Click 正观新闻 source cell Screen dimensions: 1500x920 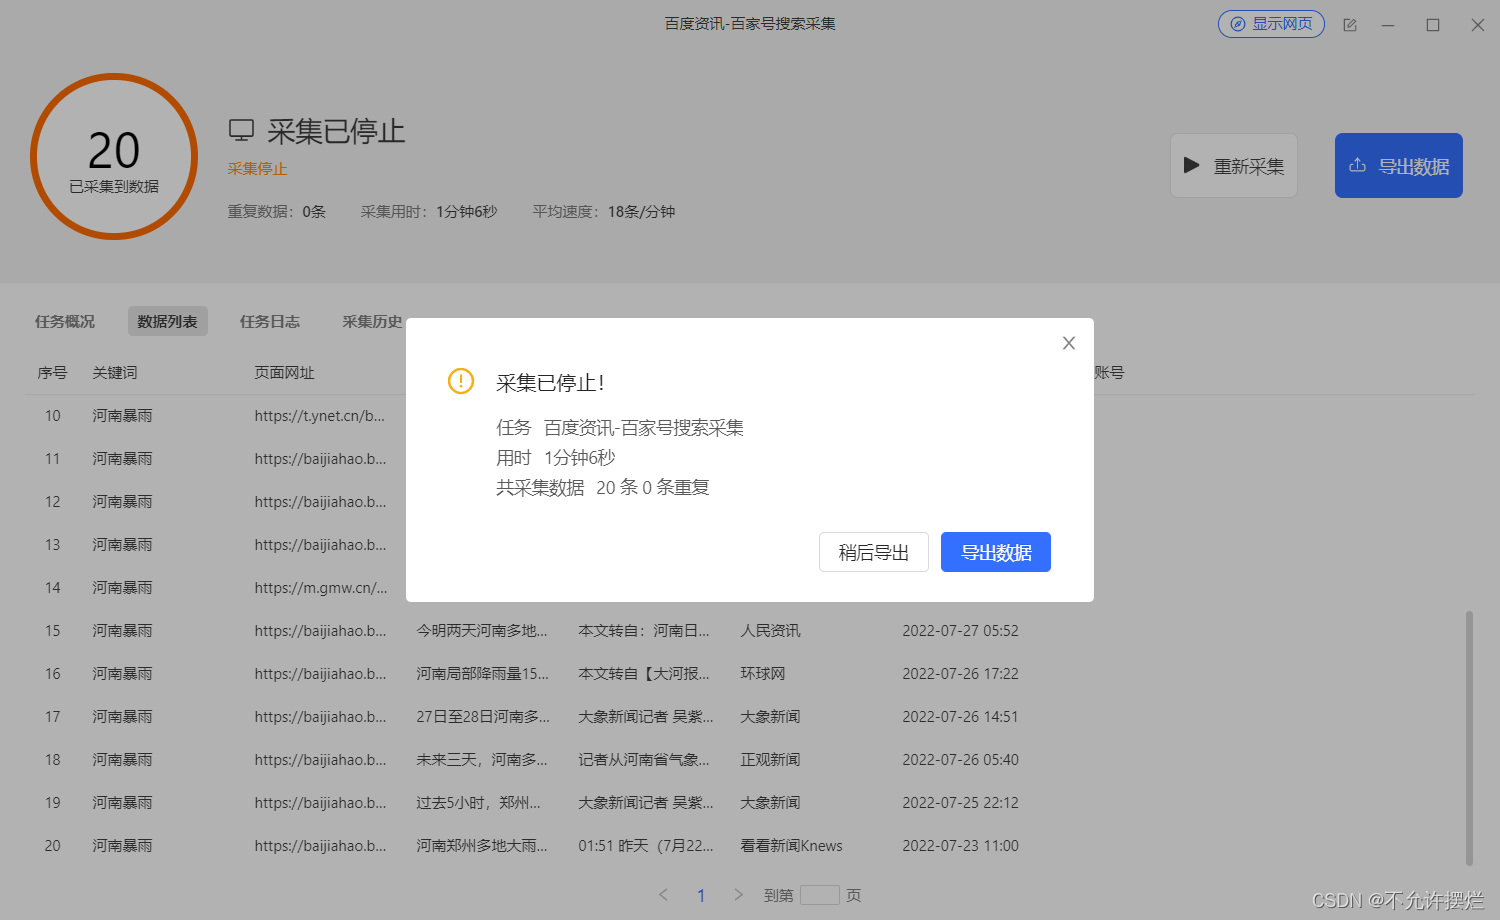coord(770,760)
